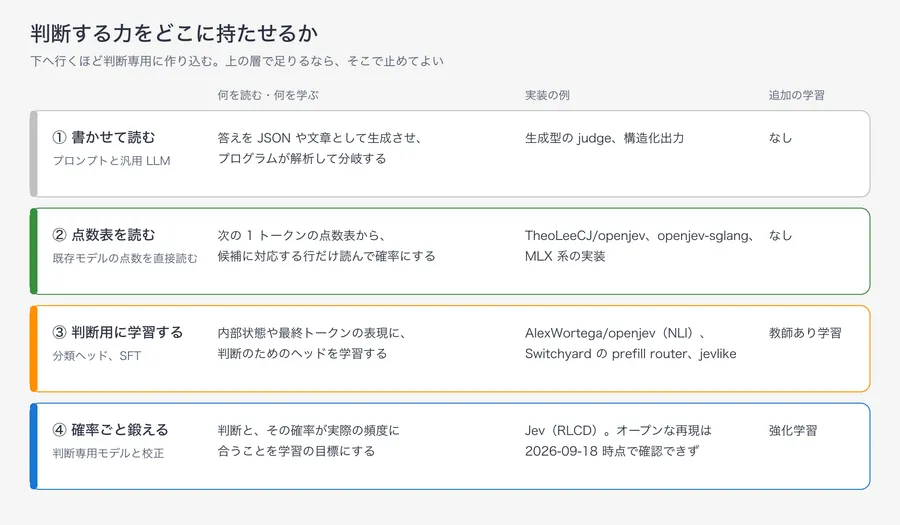Click the gray accent bar of card ①

(33, 154)
